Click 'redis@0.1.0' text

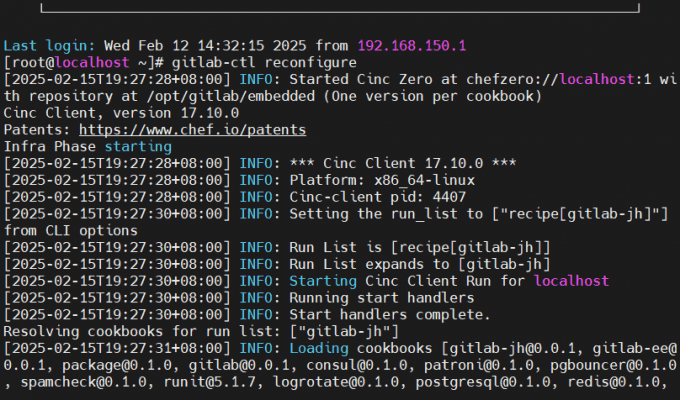(614, 382)
